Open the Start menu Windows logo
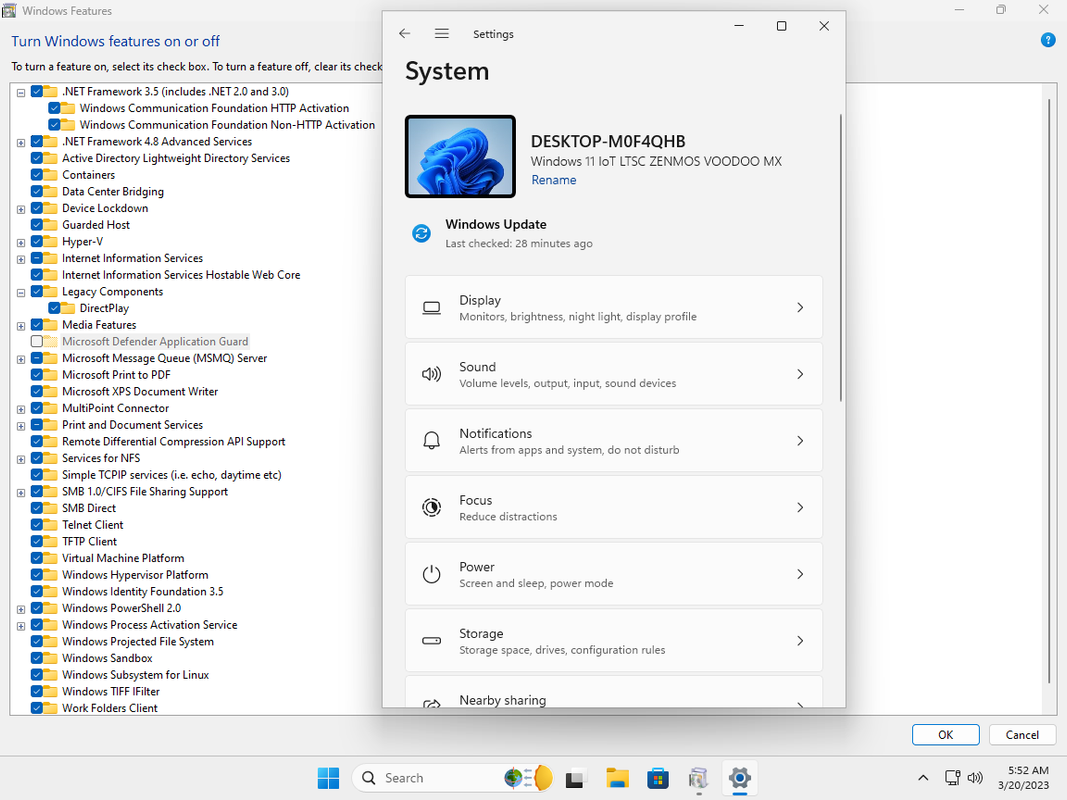Image resolution: width=1067 pixels, height=800 pixels. [329, 778]
